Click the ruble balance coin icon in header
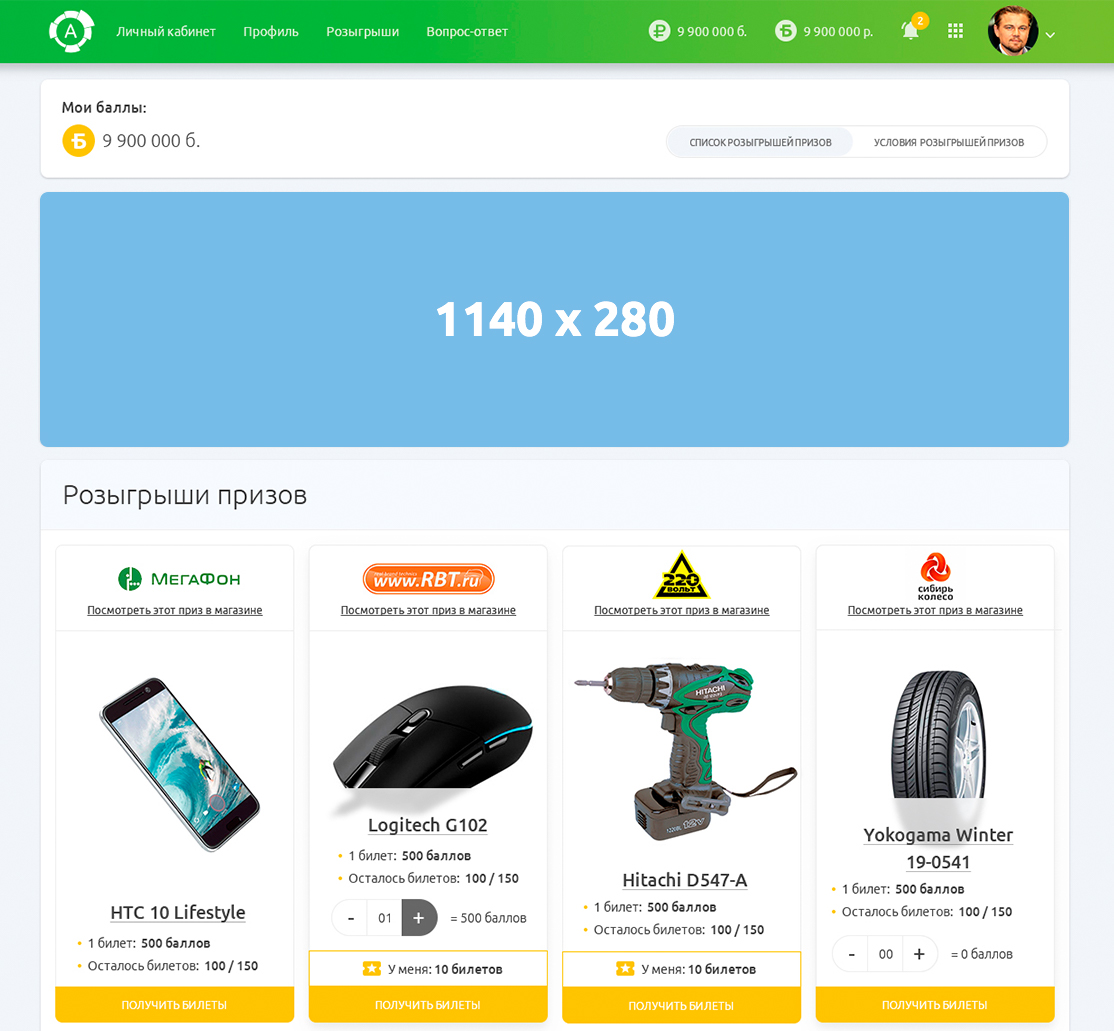 [x=659, y=31]
